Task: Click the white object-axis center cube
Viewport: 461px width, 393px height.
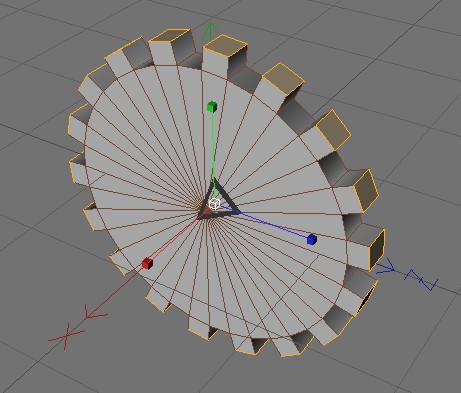Action: [214, 203]
